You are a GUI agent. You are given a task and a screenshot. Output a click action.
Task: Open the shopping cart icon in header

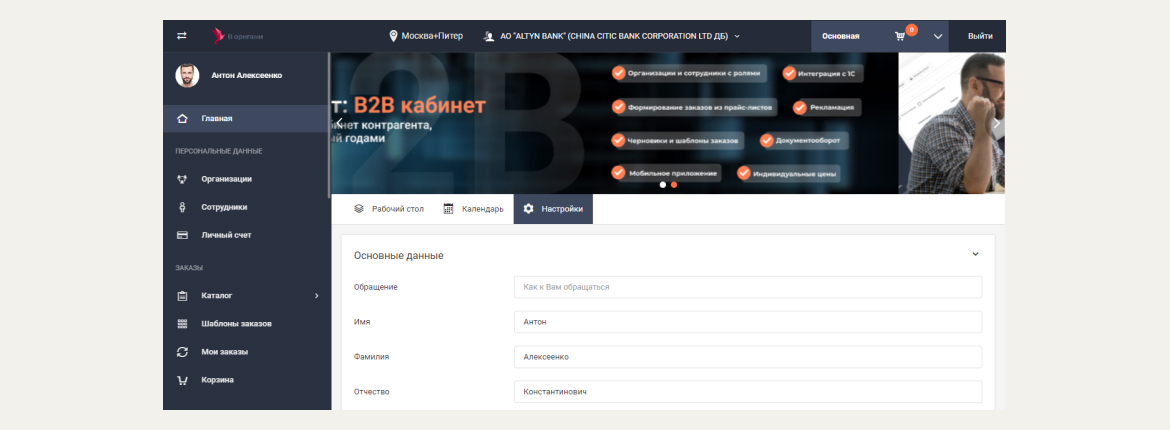click(x=901, y=36)
